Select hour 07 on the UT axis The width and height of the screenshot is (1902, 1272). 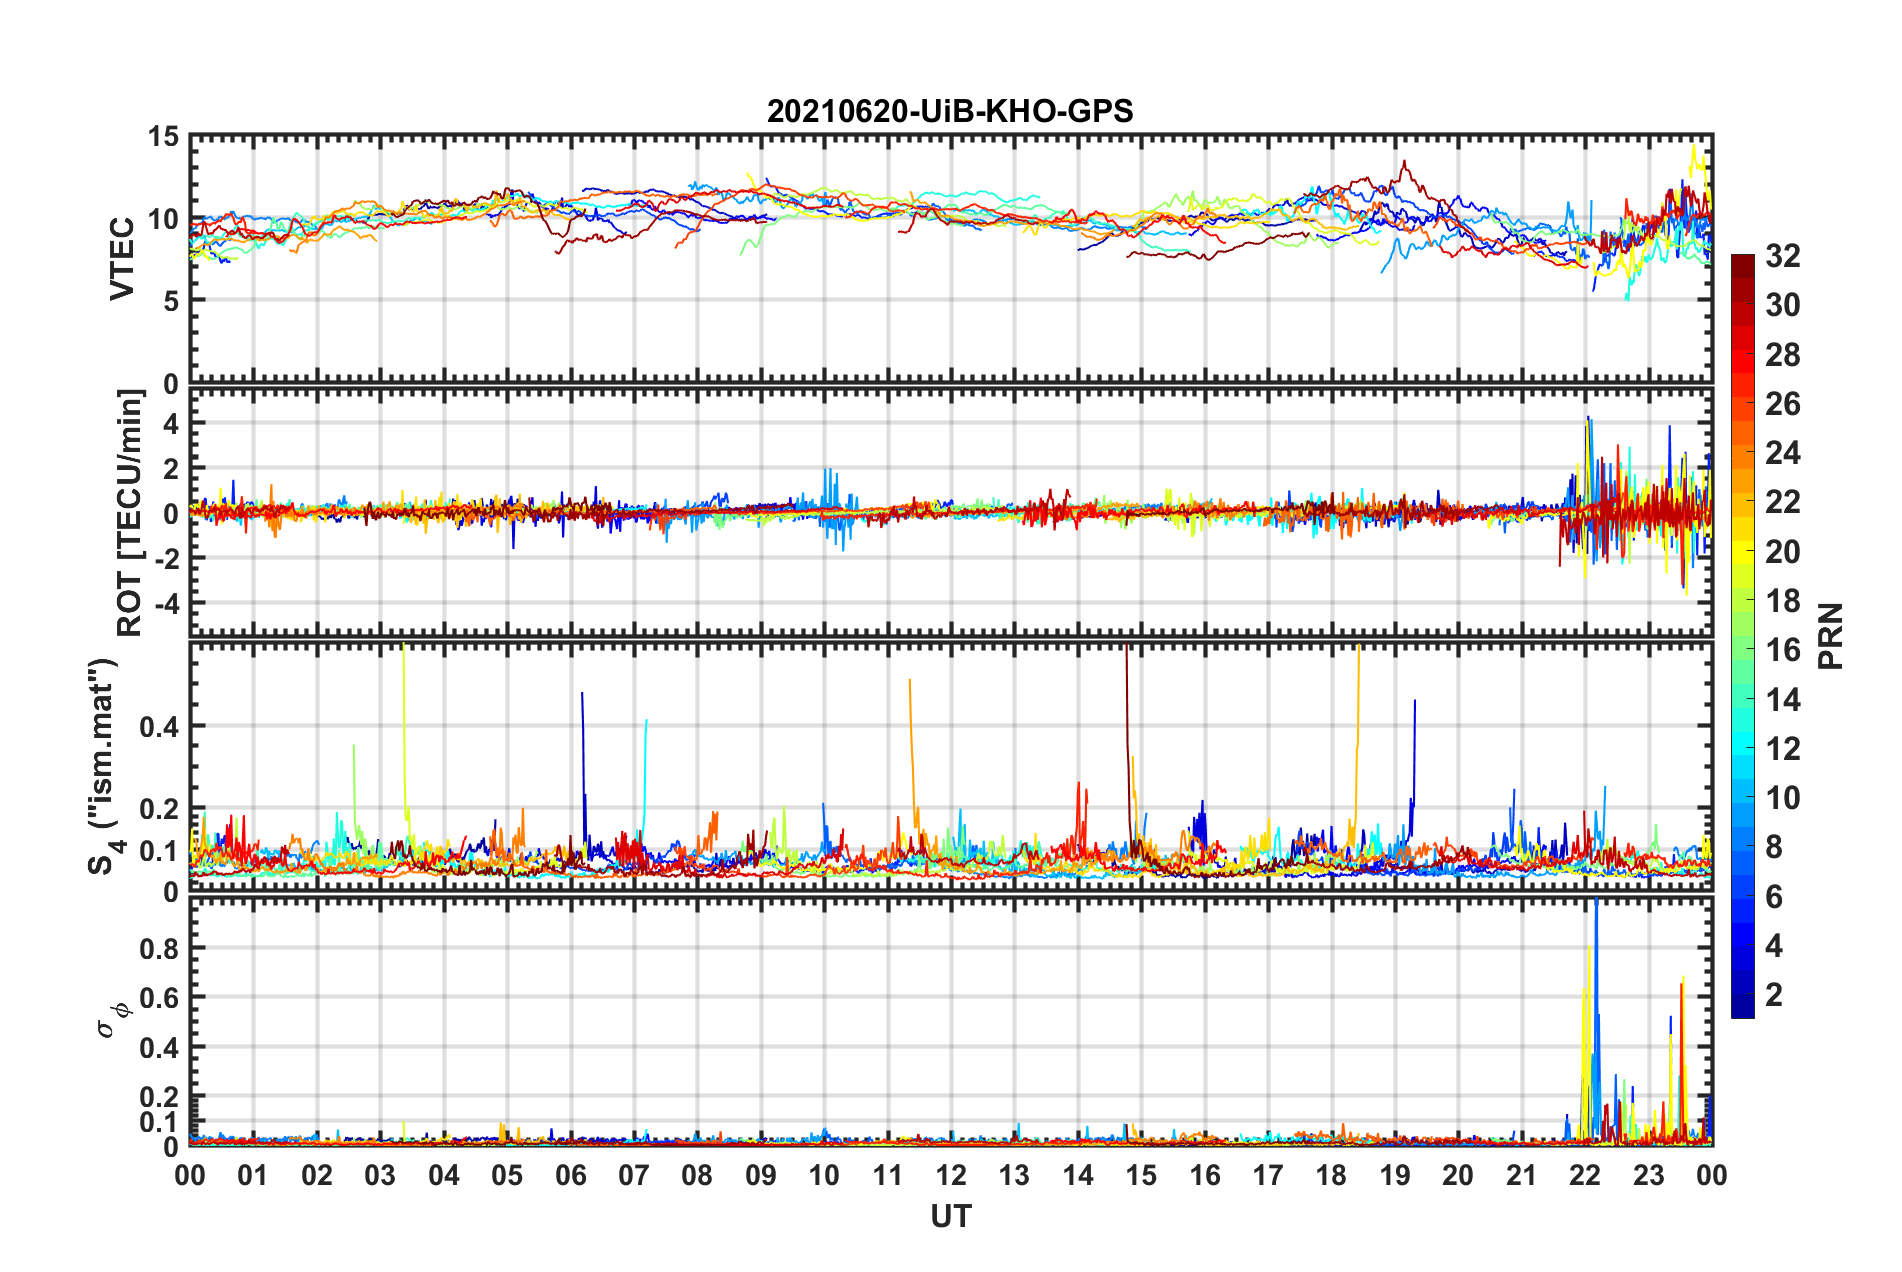634,1175
